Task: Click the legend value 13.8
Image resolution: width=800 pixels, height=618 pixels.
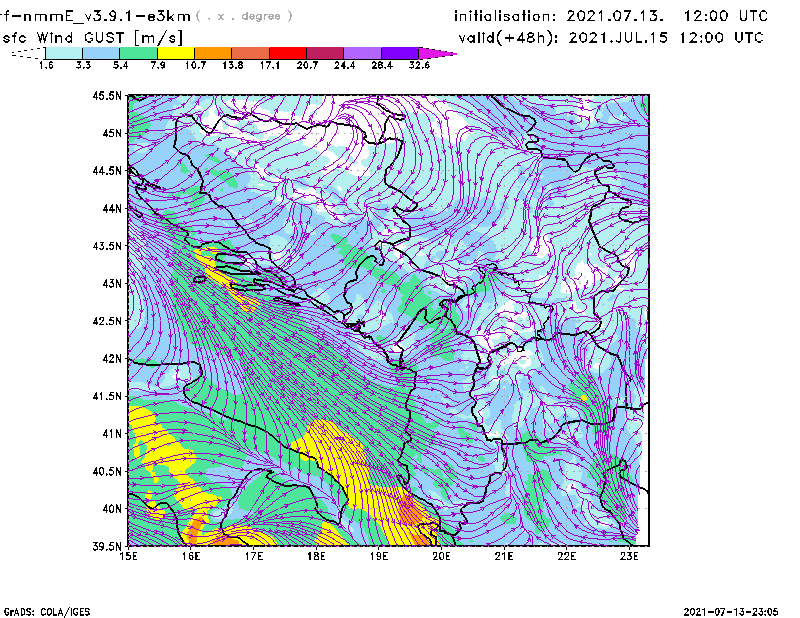Action: (233, 65)
